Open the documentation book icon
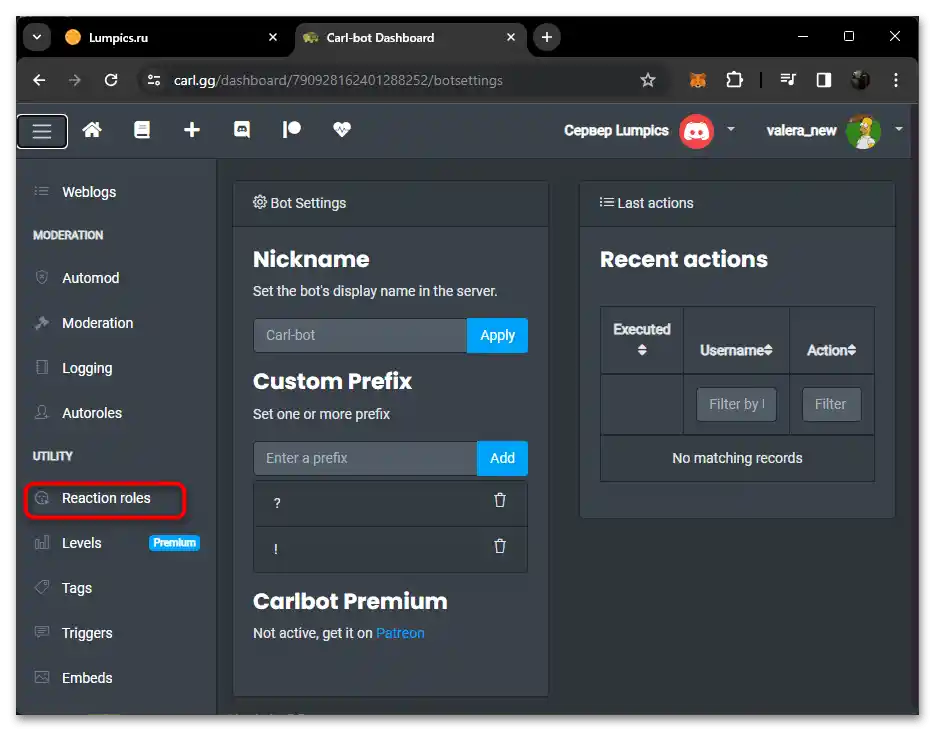This screenshot has width=935, height=731. [x=142, y=129]
